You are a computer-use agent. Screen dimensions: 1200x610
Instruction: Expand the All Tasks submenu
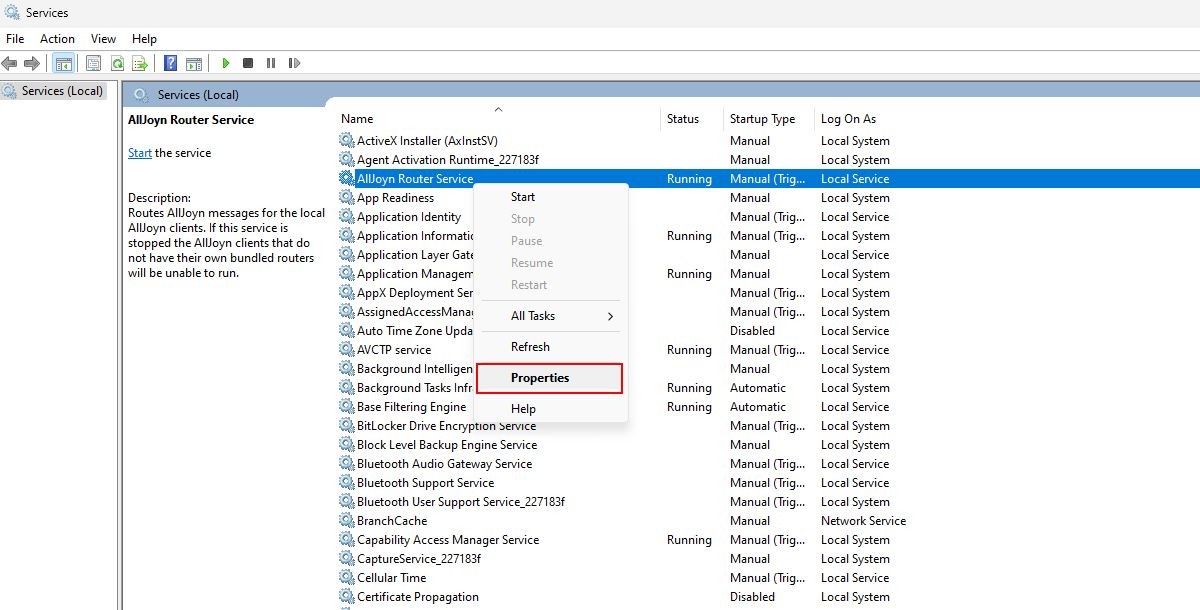[x=551, y=316]
